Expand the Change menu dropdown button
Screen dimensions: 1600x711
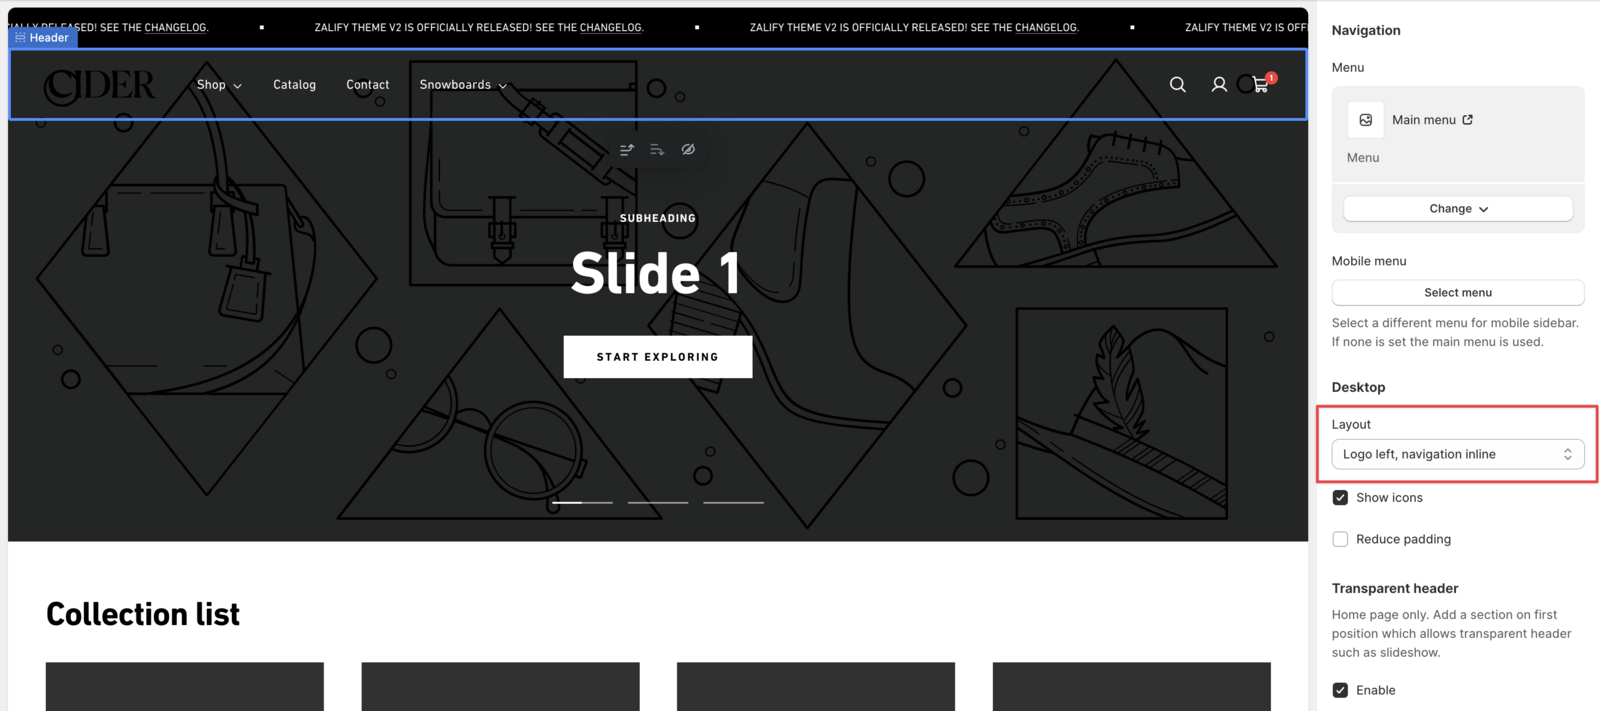pos(1457,209)
